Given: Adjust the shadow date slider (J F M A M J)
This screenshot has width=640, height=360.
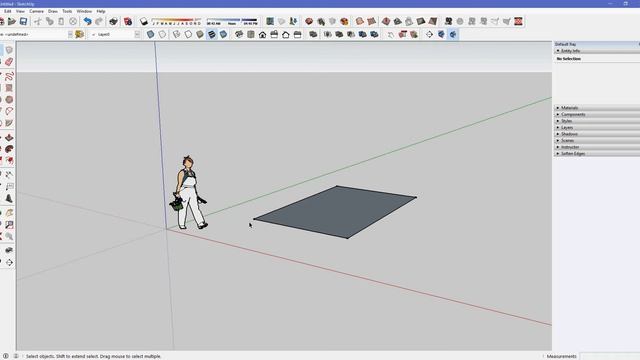Looking at the screenshot, I should [176, 21].
